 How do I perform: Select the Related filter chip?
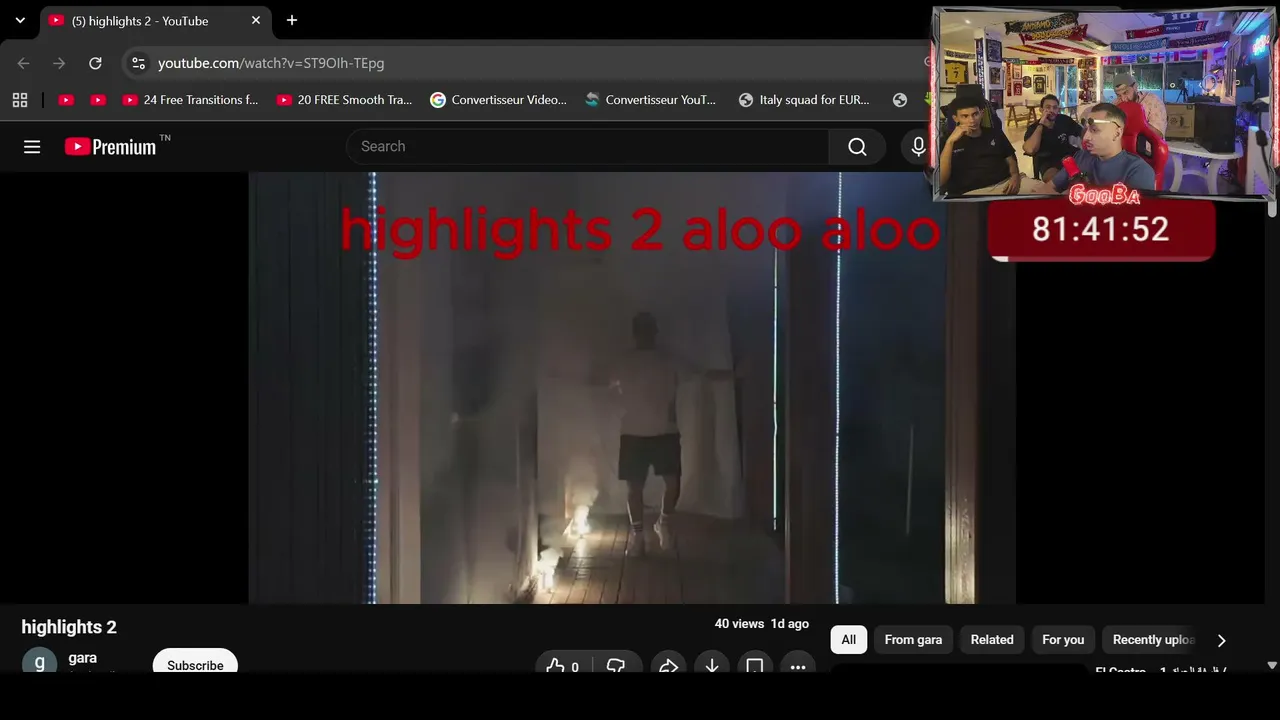coord(992,640)
